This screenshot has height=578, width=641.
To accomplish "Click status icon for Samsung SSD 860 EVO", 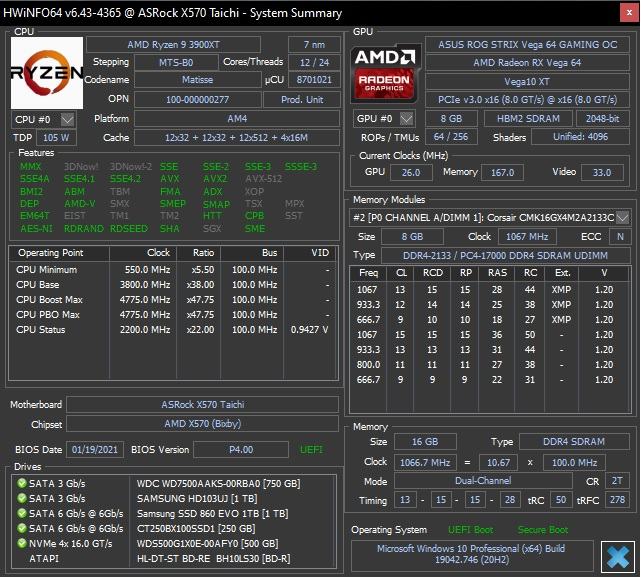I will [22, 513].
